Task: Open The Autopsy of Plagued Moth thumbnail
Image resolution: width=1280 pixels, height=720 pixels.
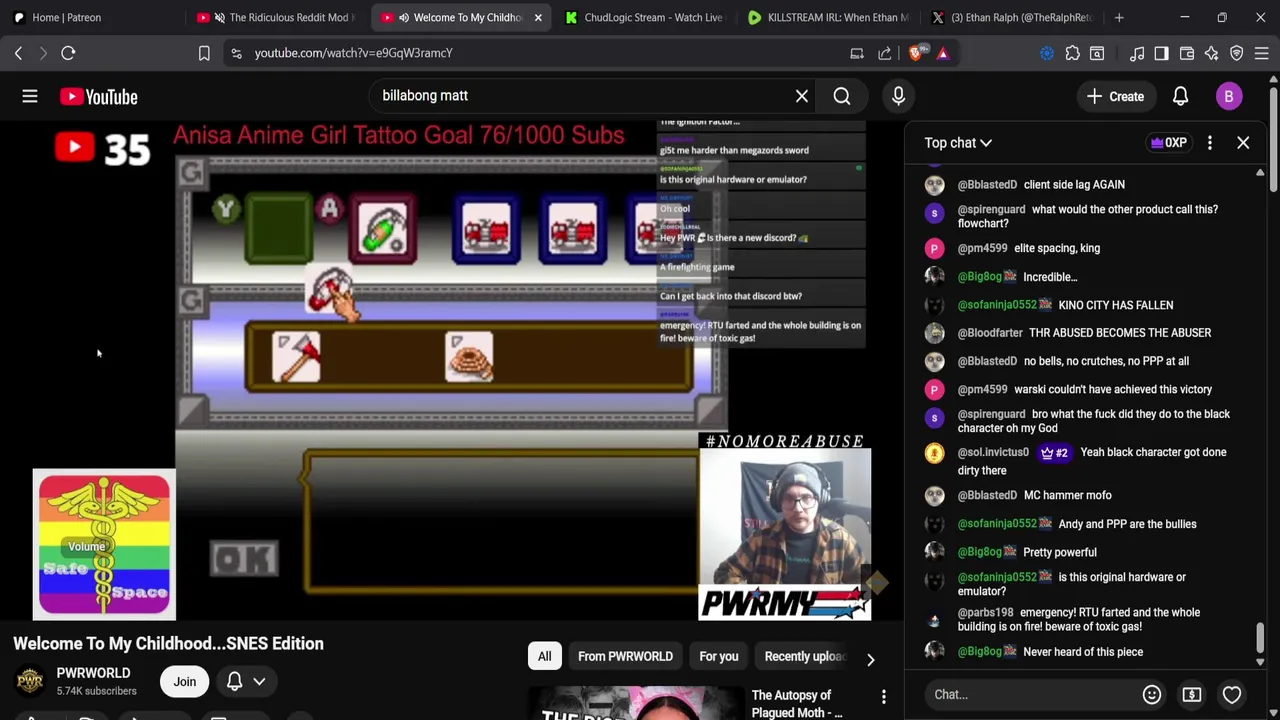Action: pos(635,703)
